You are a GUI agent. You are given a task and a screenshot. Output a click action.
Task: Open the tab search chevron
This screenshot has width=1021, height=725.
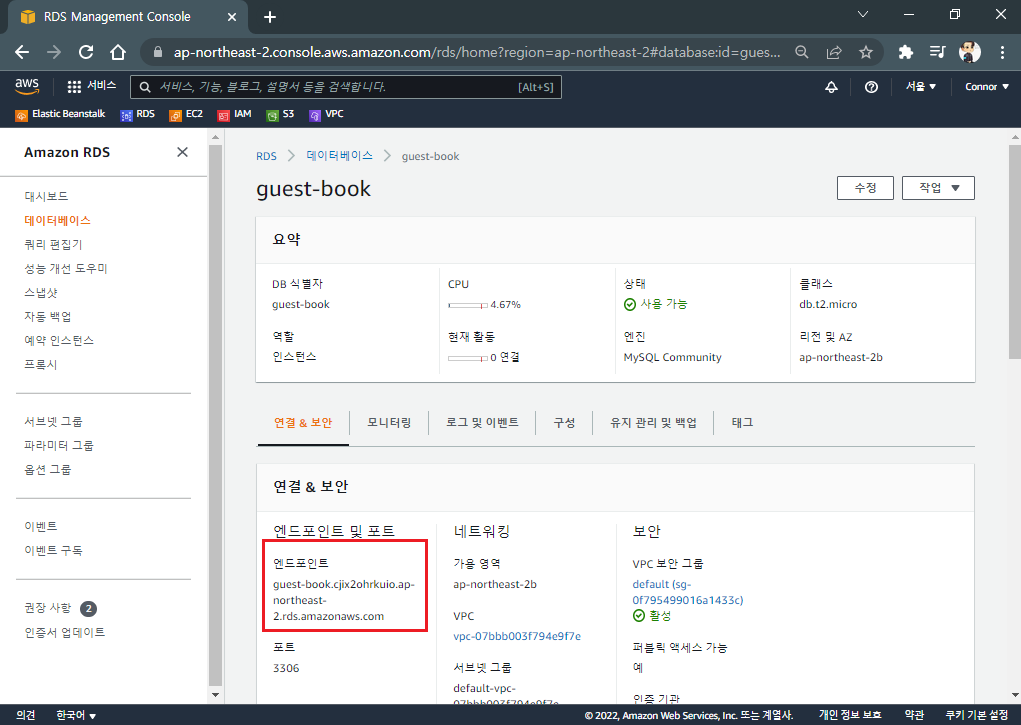pos(863,14)
